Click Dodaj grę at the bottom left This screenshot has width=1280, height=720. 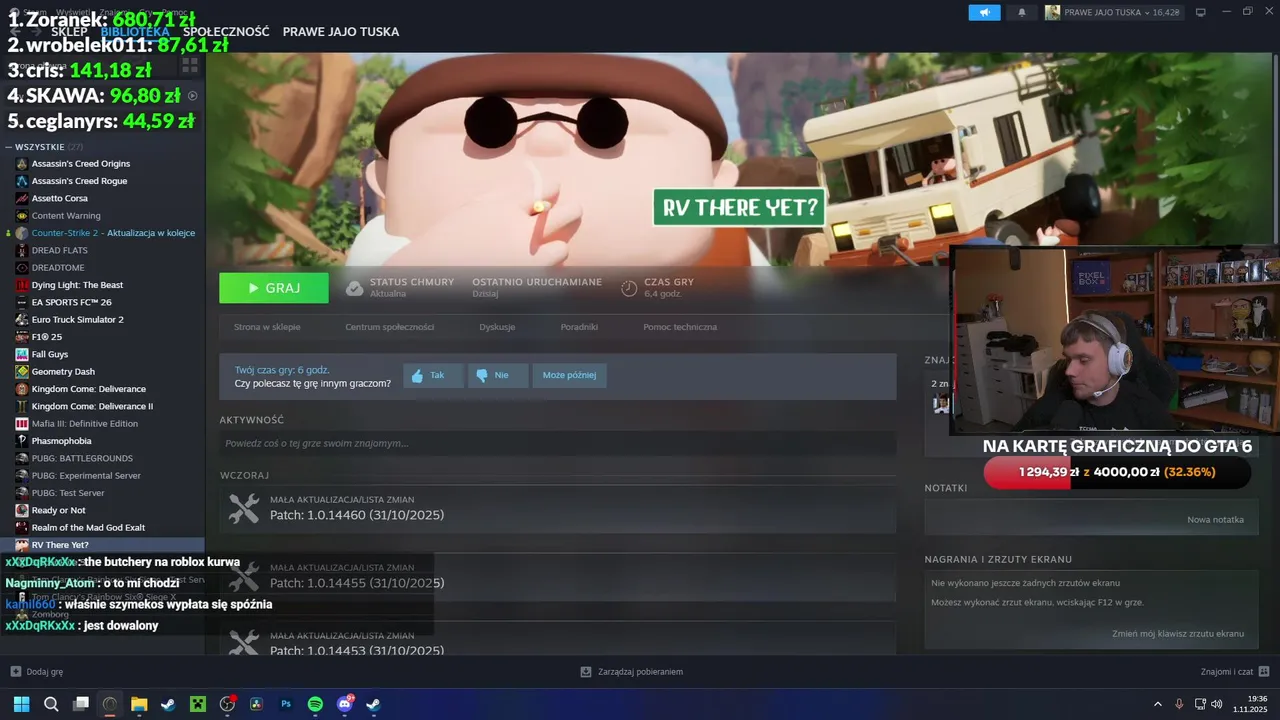[36, 672]
